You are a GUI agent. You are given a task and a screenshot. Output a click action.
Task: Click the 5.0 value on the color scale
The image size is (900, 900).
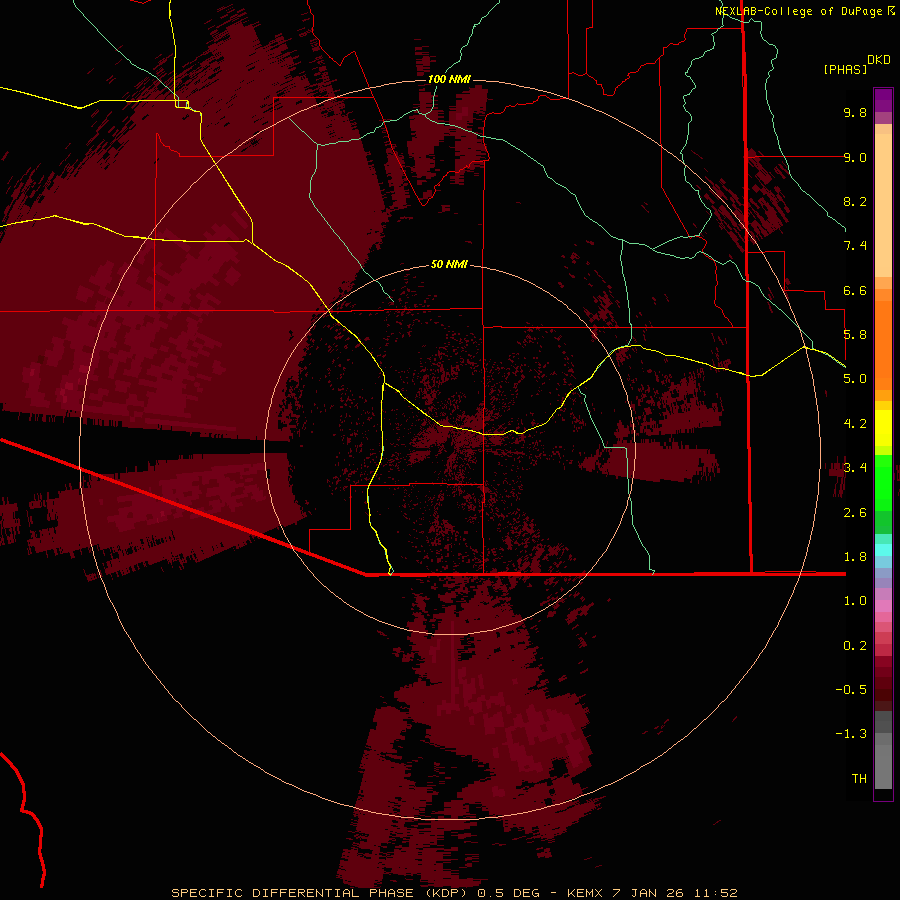tap(855, 379)
